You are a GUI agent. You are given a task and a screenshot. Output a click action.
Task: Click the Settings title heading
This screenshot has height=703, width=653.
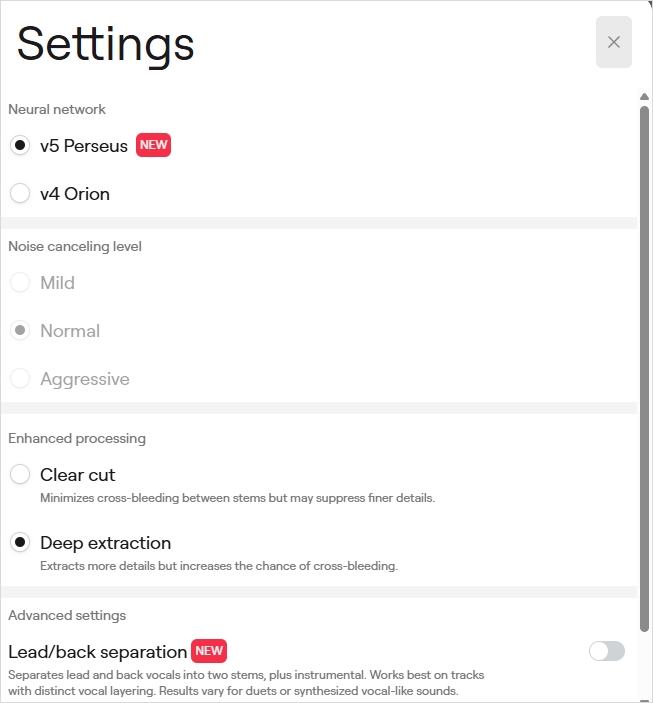[105, 44]
